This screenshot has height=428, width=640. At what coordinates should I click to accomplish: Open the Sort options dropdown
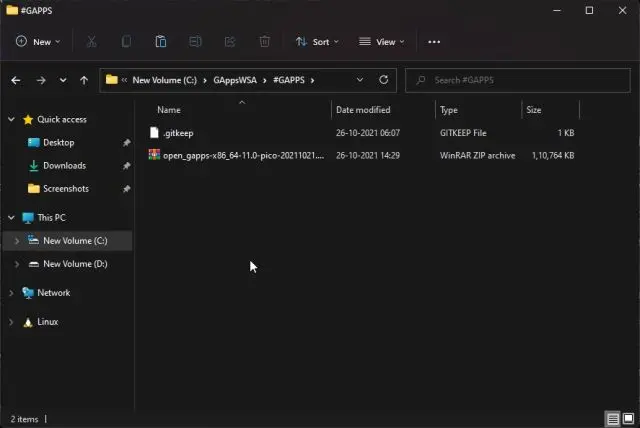(x=316, y=42)
